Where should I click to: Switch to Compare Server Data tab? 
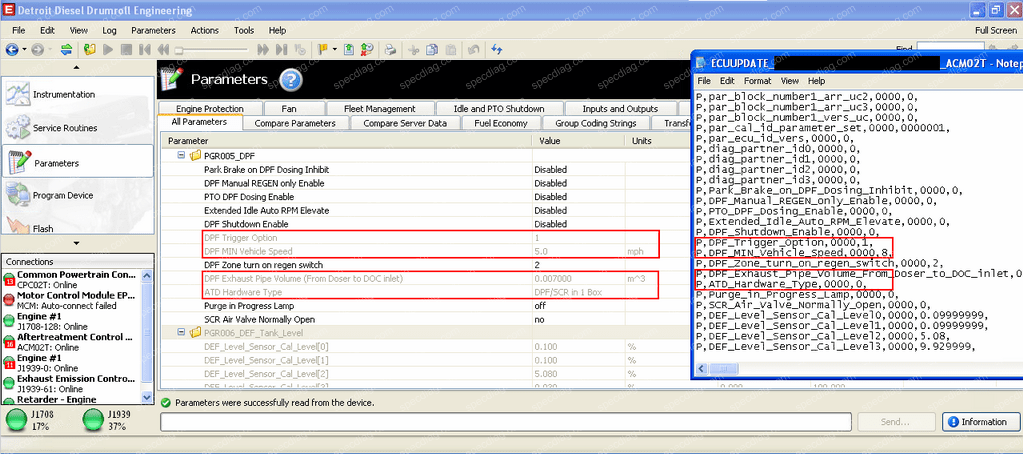405,123
